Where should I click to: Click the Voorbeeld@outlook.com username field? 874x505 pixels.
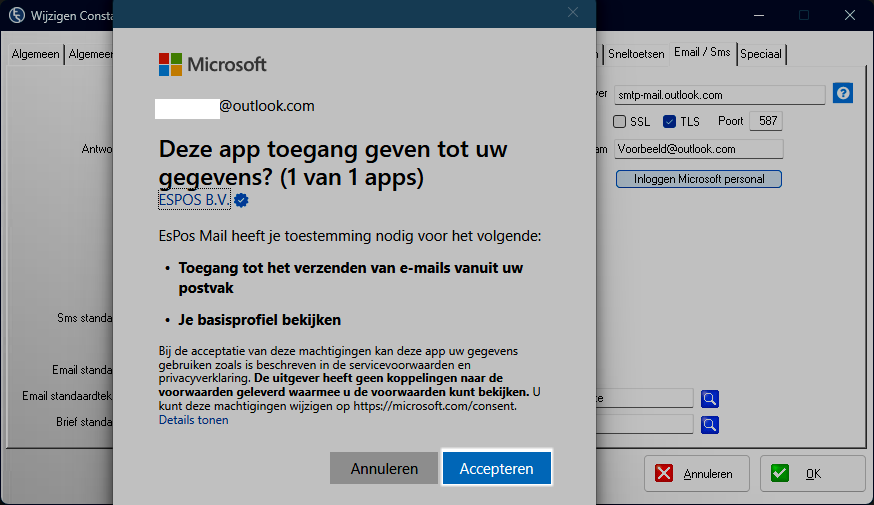tap(699, 149)
